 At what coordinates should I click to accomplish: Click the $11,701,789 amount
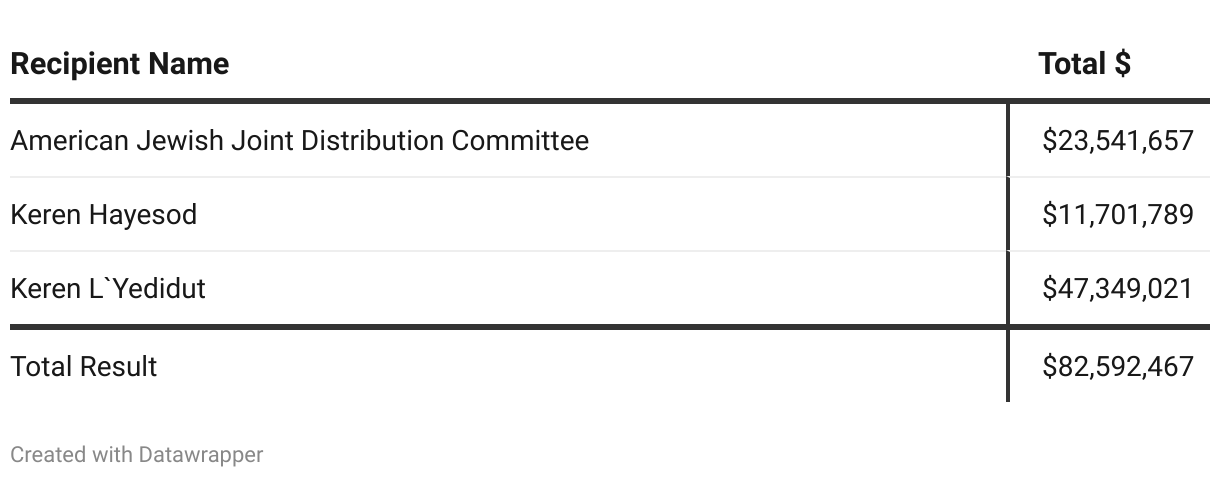[x=1117, y=214]
